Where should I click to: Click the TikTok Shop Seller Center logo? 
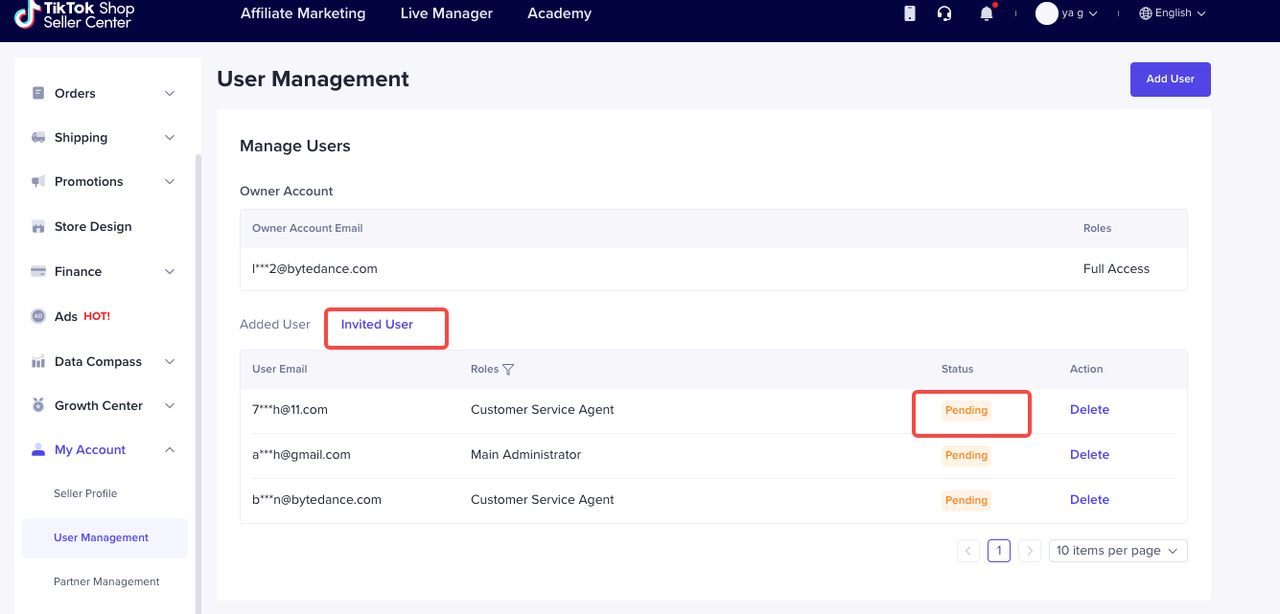click(x=75, y=14)
